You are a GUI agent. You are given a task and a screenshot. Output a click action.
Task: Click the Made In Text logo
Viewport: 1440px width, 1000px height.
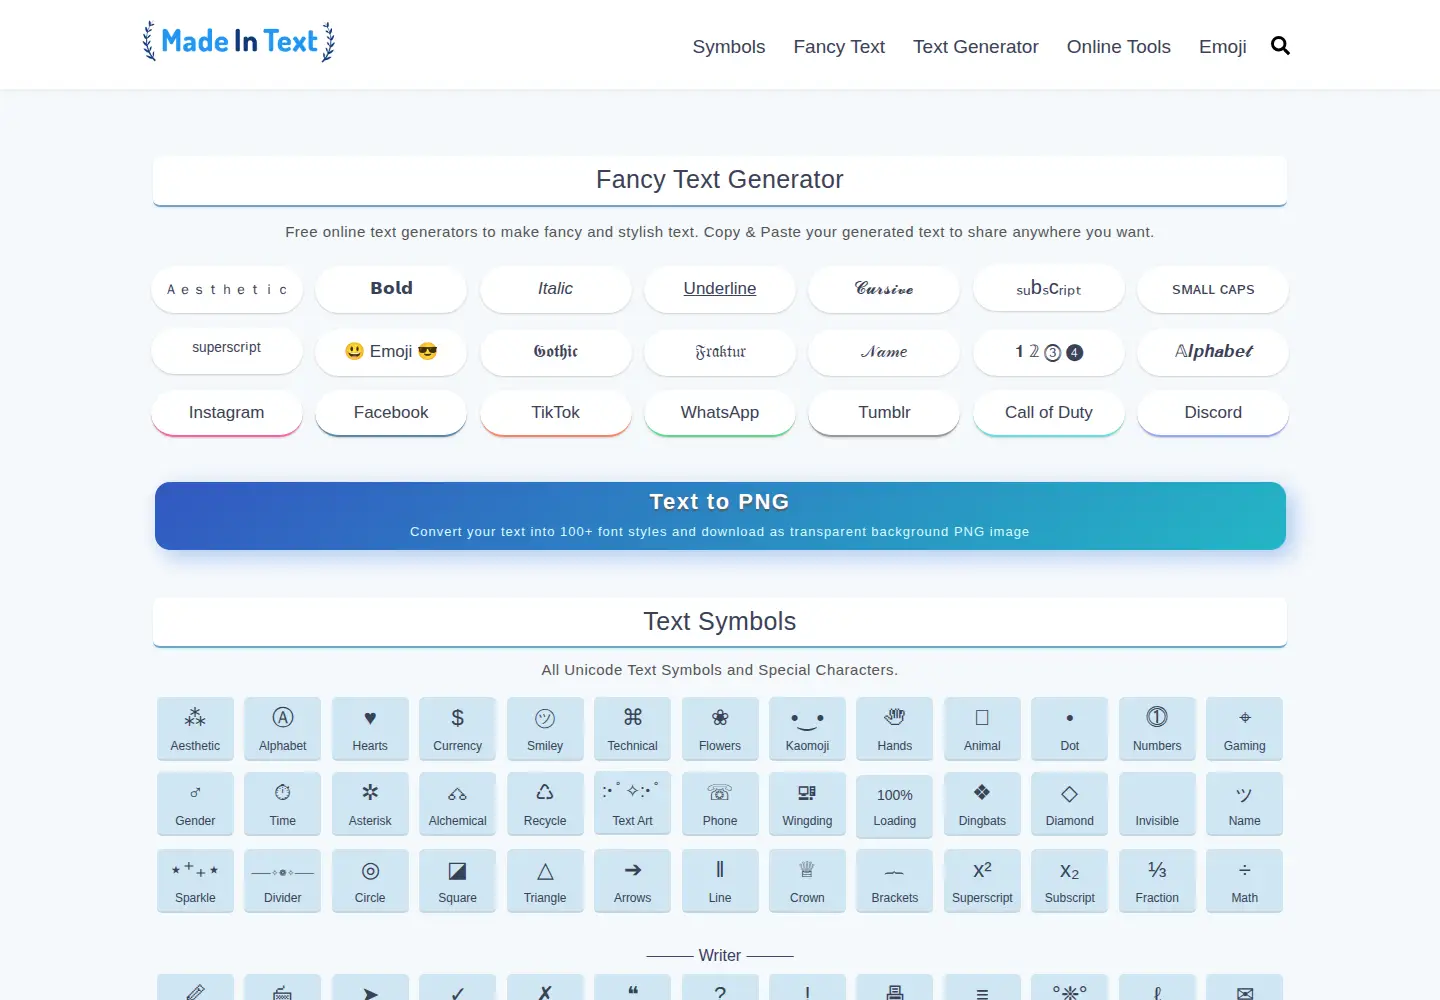tap(239, 42)
